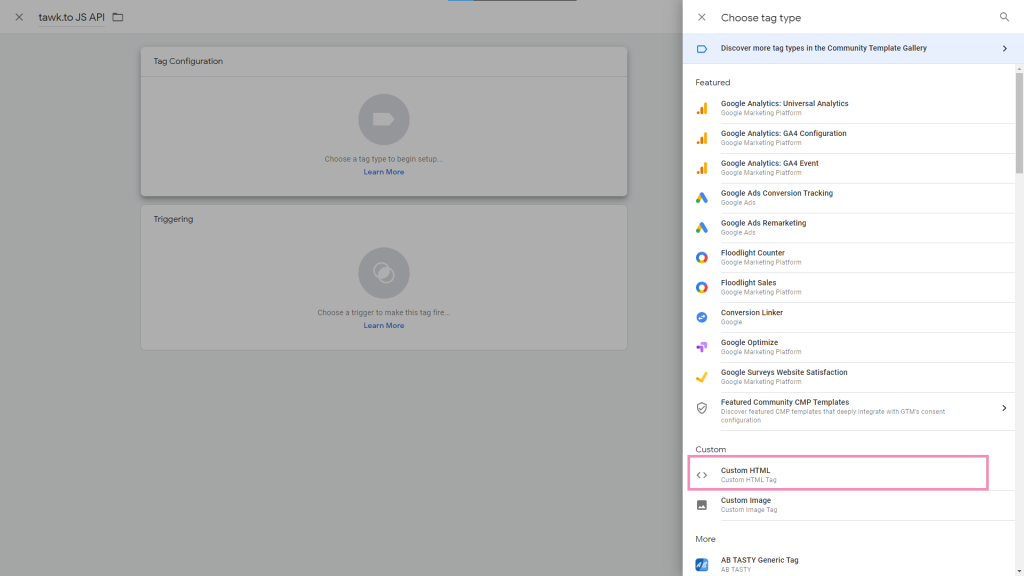
Task: Open Learn More under Tag Configuration
Action: [383, 172]
